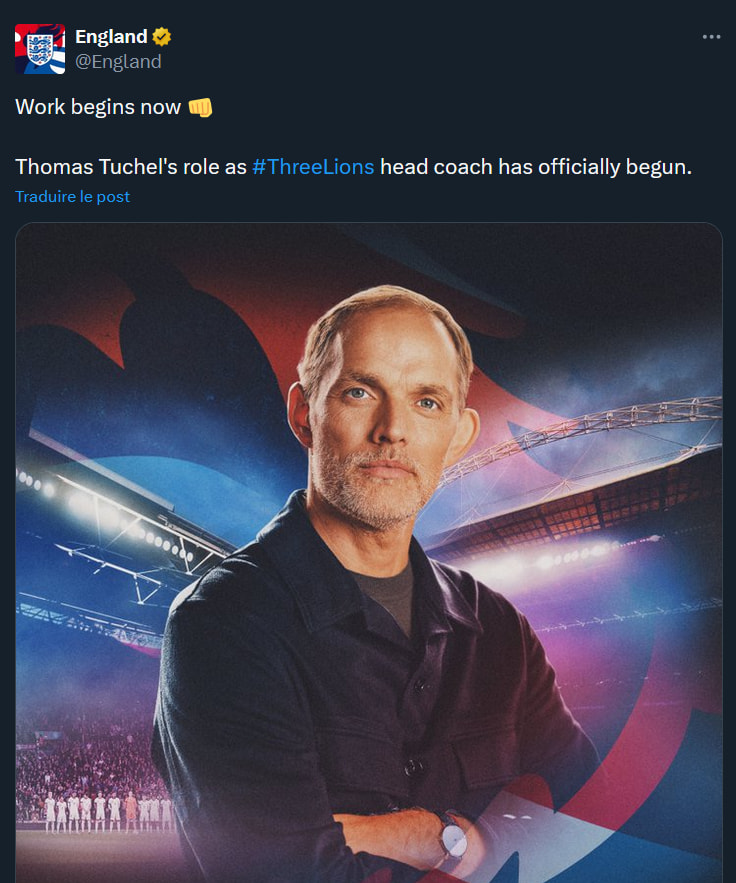736x883 pixels.
Task: Open the three-dot more options menu
Action: point(711,37)
